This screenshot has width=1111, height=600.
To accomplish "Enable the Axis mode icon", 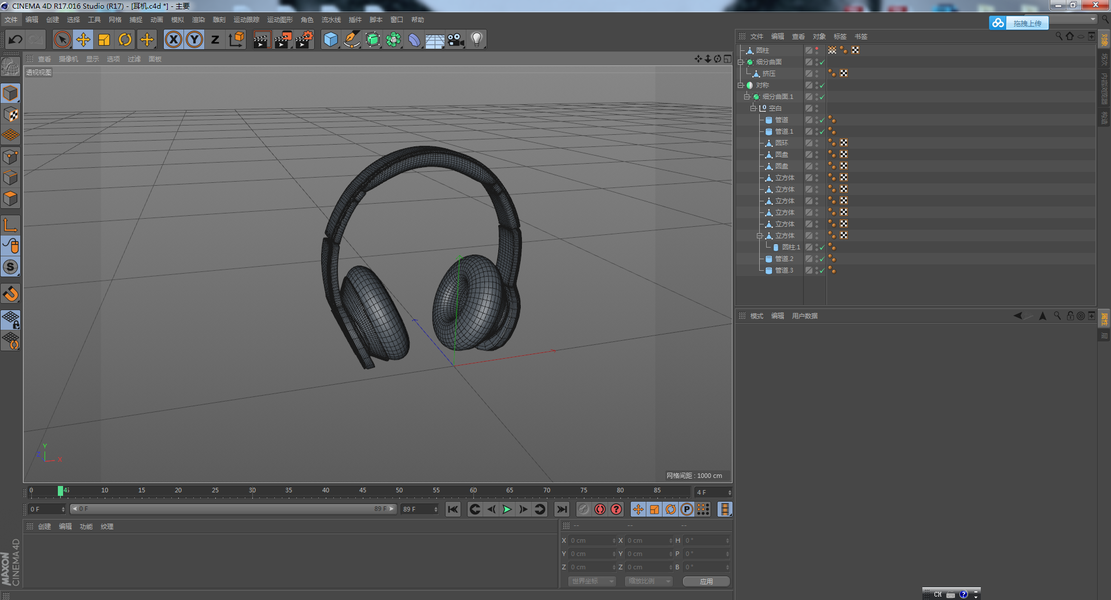I will tap(11, 225).
